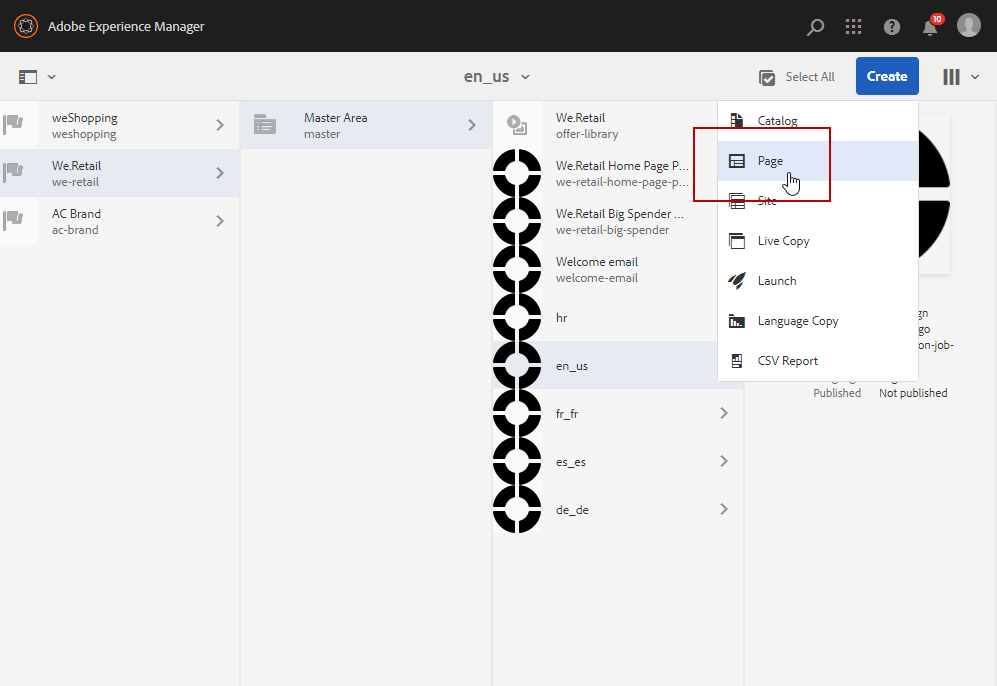997x686 pixels.
Task: Click the AC Brand flag icon
Action: [x=13, y=221]
